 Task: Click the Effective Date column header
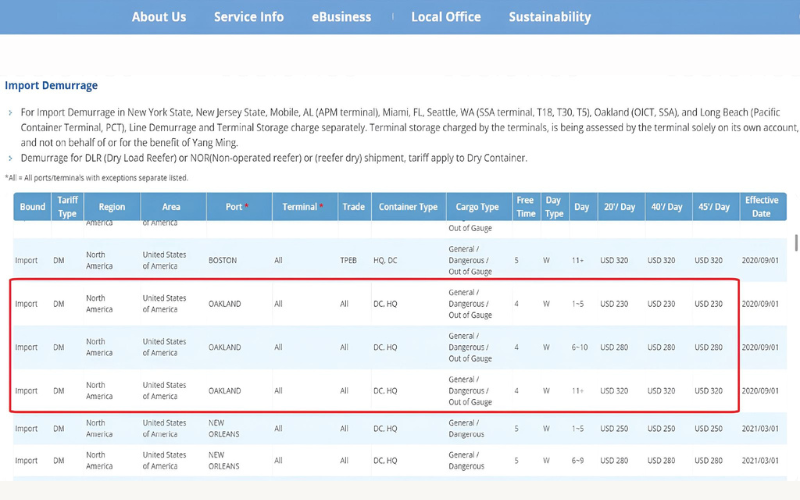point(761,207)
